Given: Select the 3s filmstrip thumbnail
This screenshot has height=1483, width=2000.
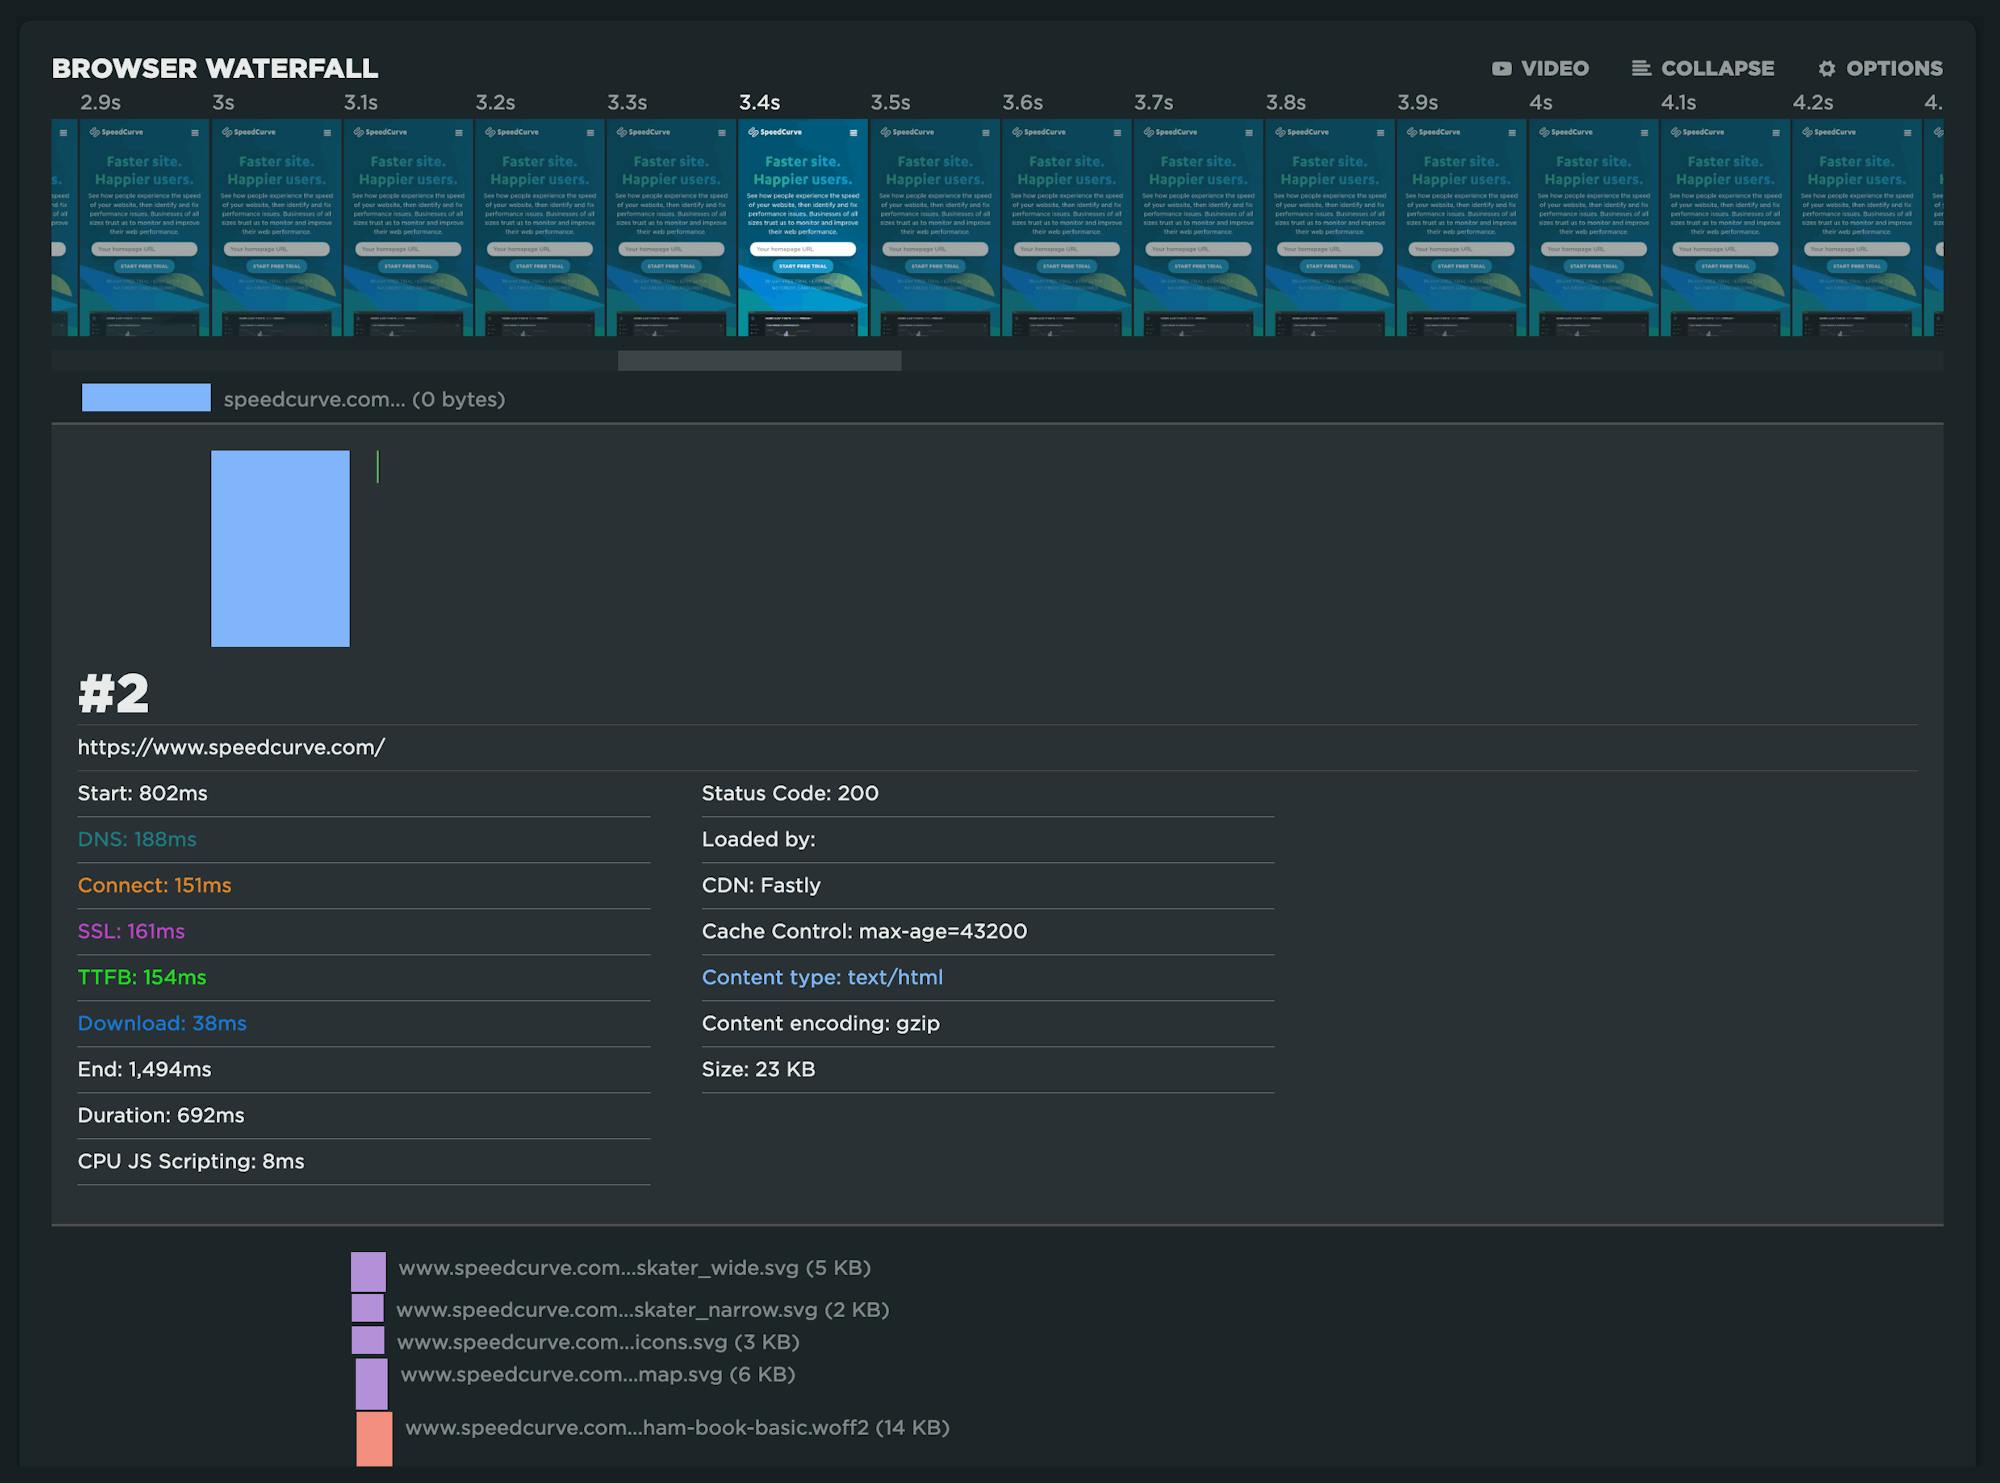Looking at the screenshot, I should 276,228.
